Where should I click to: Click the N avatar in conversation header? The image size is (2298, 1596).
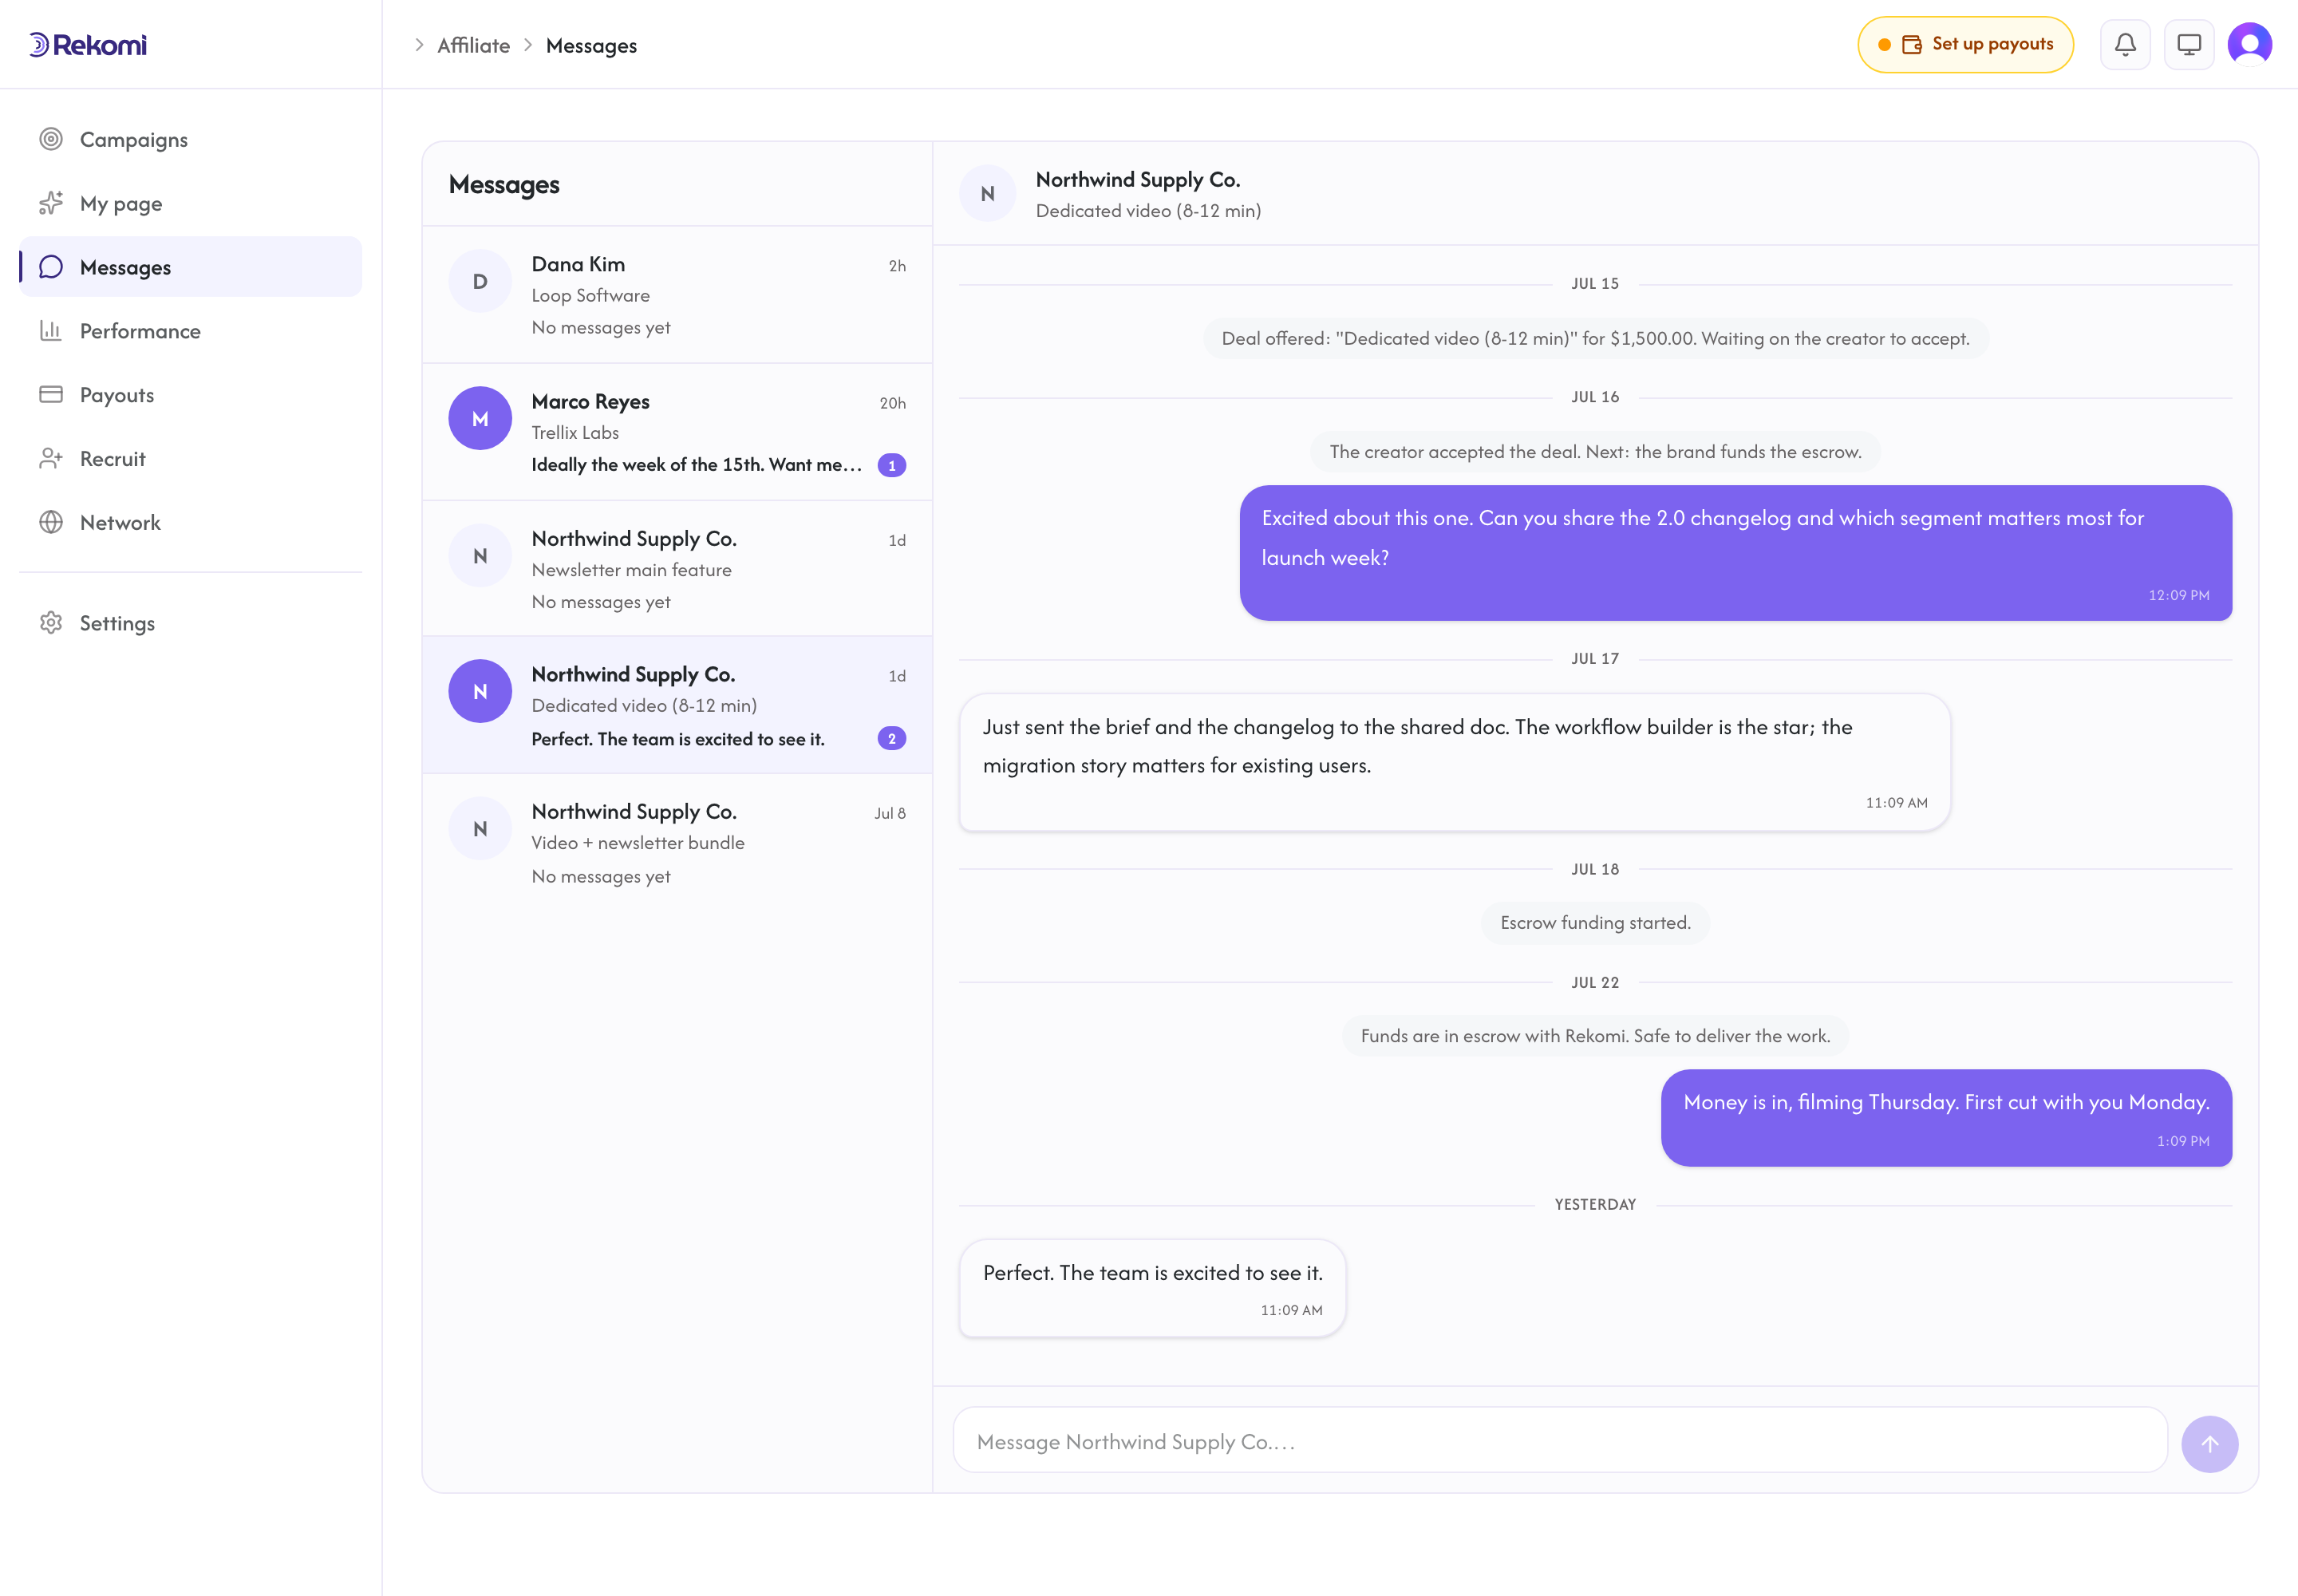988,193
